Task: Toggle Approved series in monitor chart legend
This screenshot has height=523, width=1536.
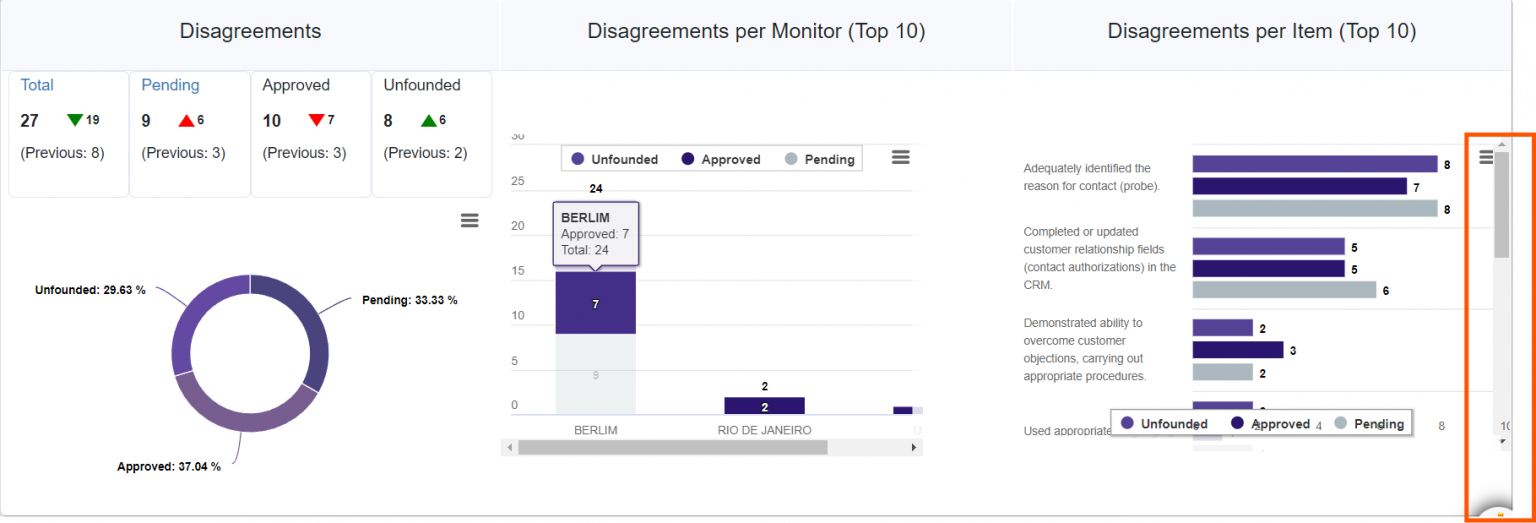Action: tap(720, 159)
